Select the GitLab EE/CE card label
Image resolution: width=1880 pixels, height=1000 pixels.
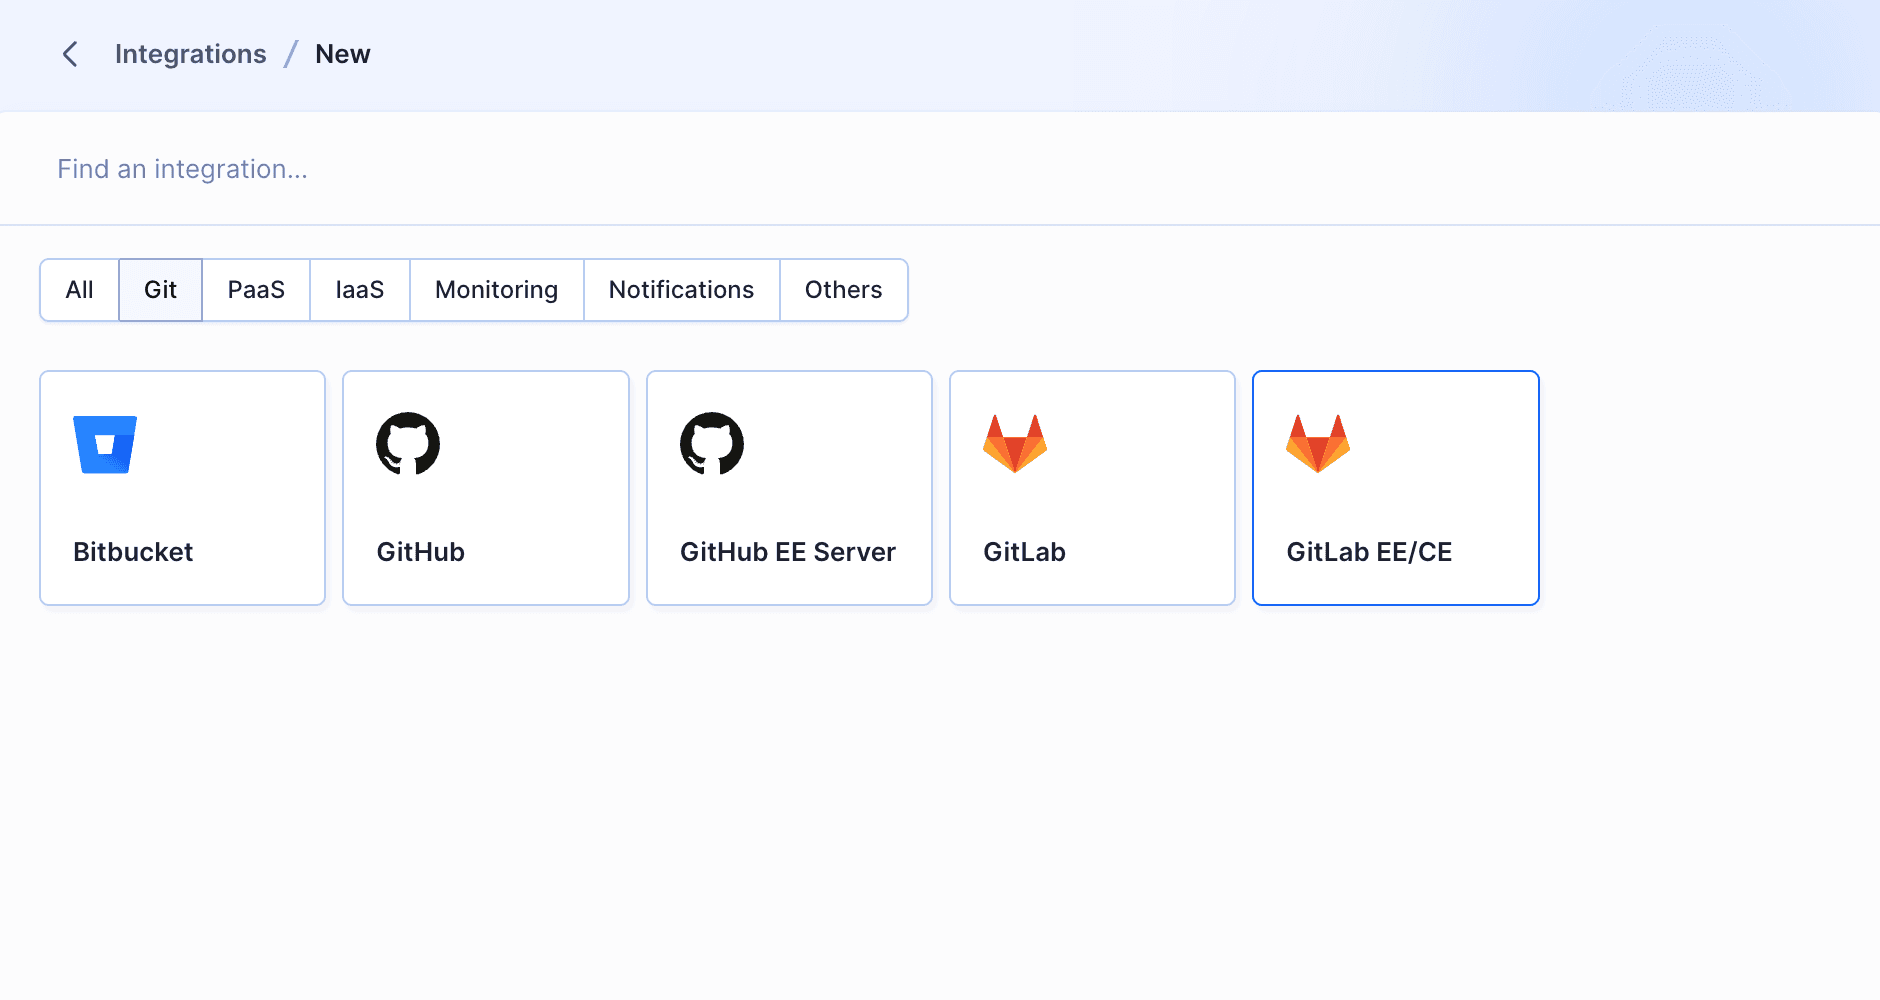1369,552
